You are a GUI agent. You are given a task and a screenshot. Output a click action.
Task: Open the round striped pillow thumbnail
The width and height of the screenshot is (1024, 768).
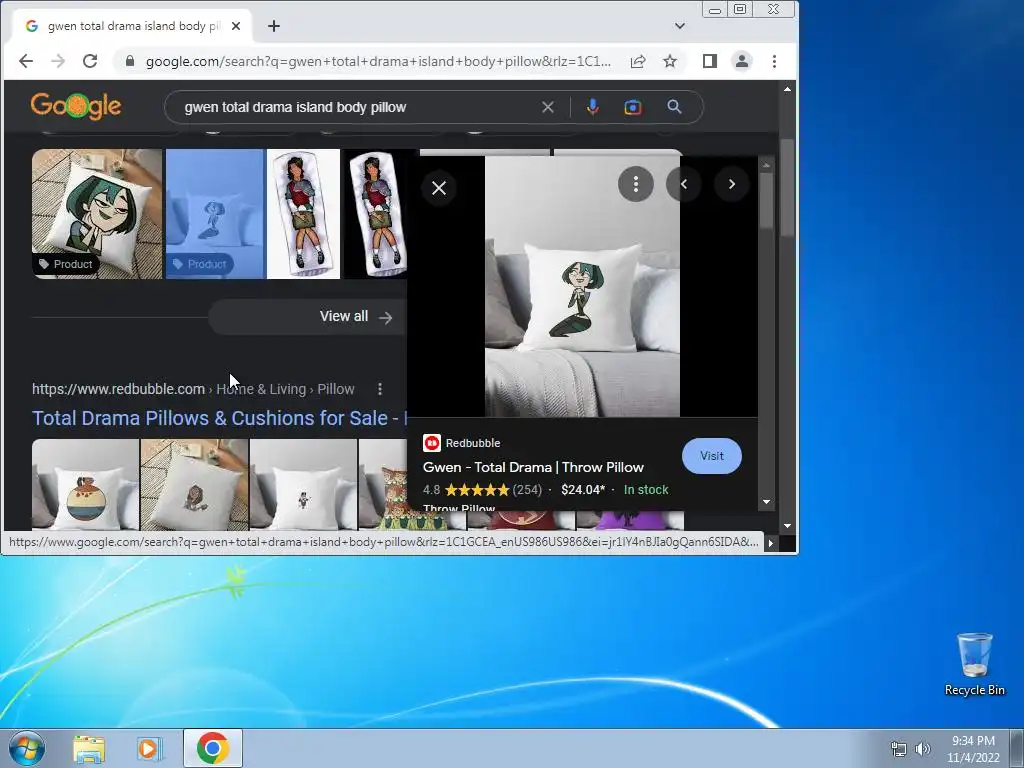coord(86,484)
